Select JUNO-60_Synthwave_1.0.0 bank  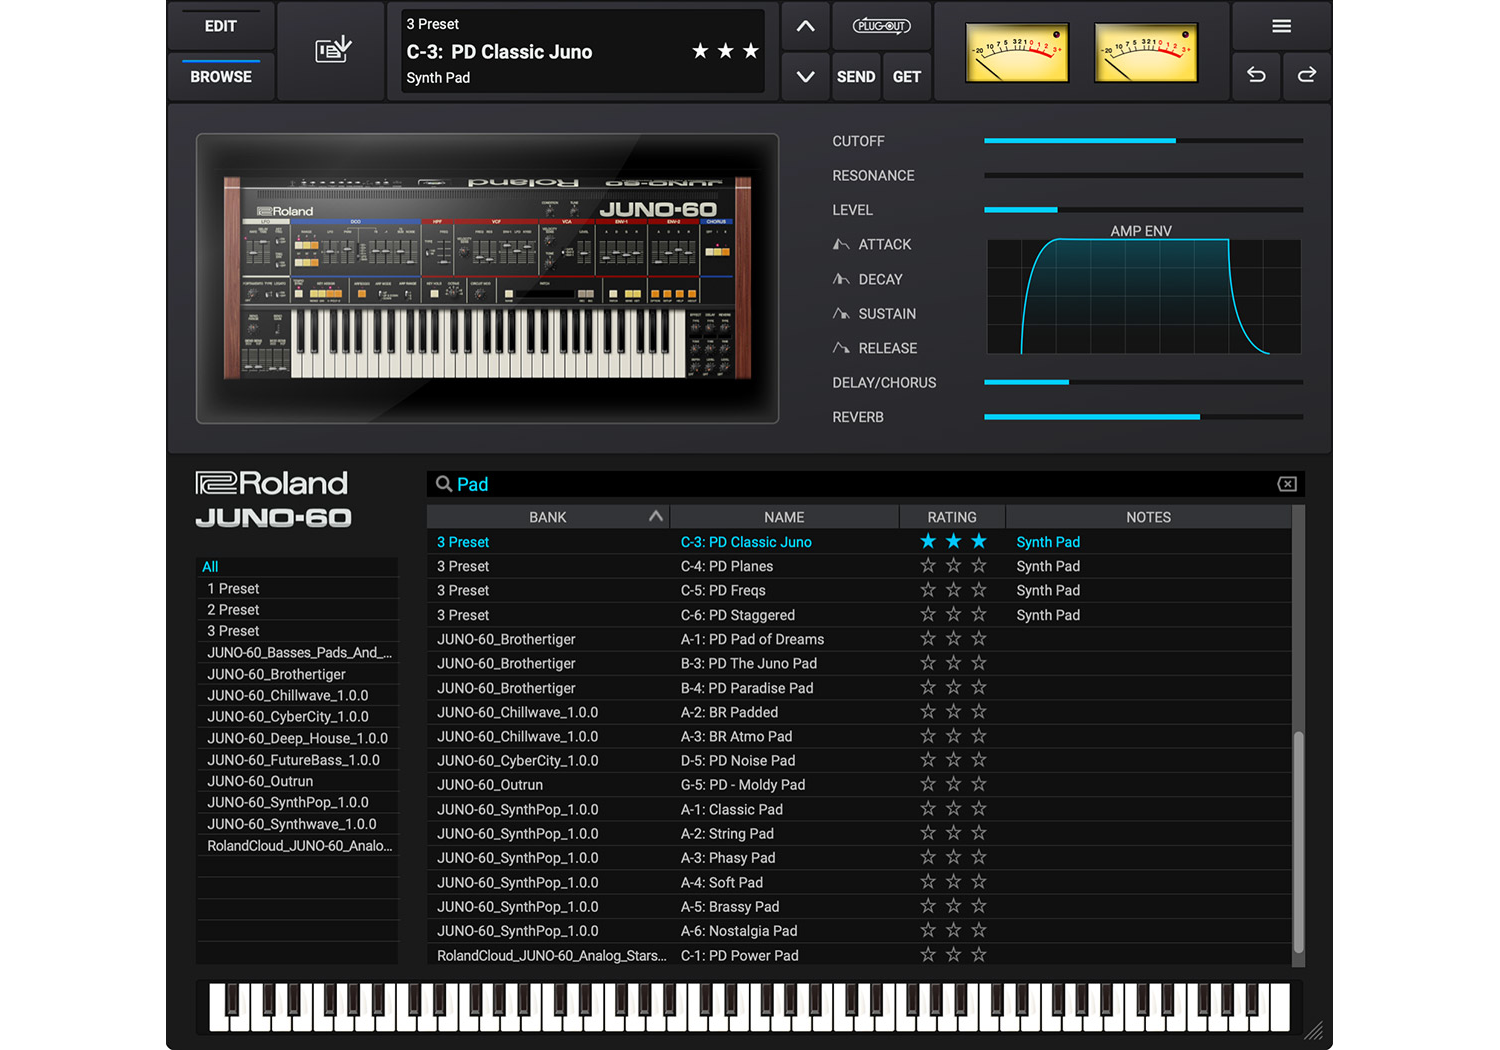[297, 824]
